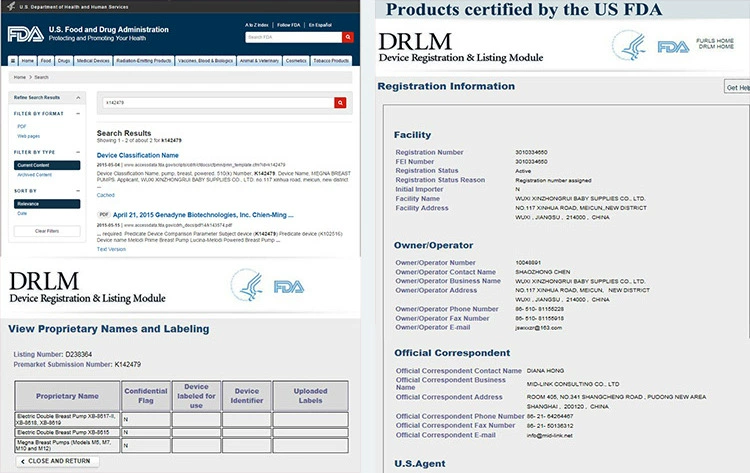This screenshot has height=473, width=750.
Task: Click the En Español link
Action: click(x=320, y=25)
